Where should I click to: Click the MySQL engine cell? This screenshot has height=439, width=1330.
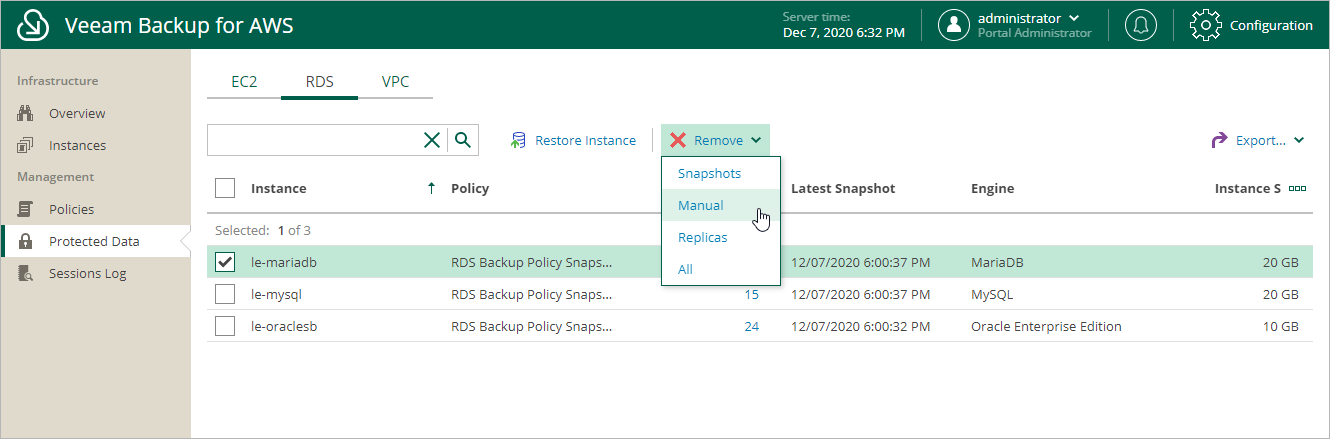coord(993,295)
